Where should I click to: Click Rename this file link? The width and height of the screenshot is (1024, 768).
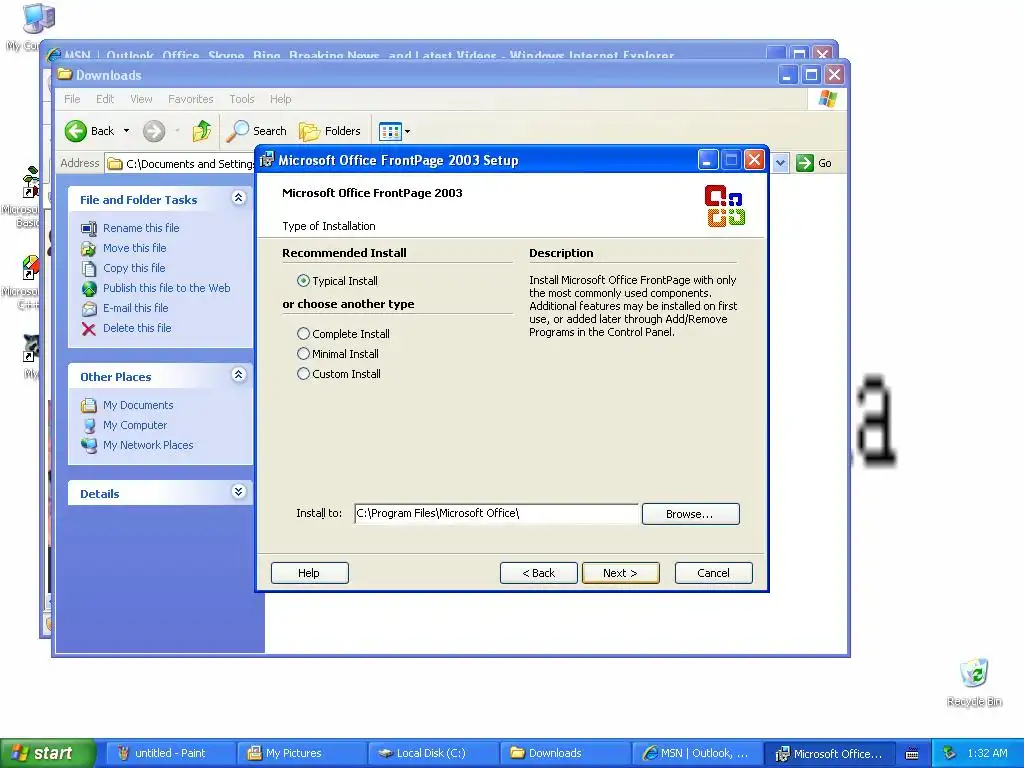pyautogui.click(x=141, y=228)
